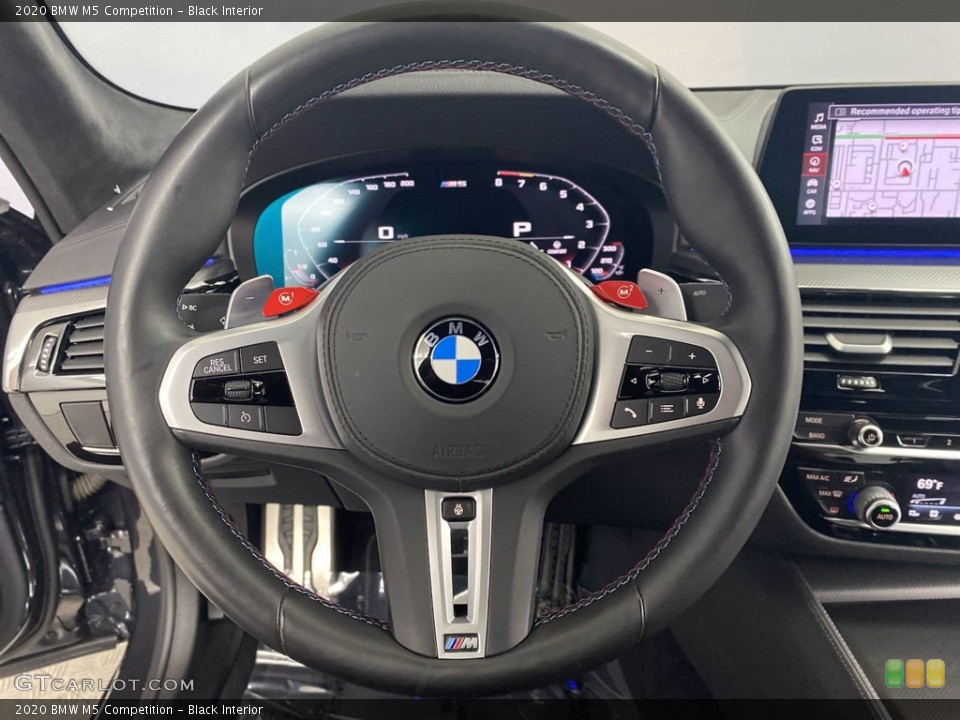Tap the voice command microphone button
The width and height of the screenshot is (960, 720).
(x=702, y=403)
